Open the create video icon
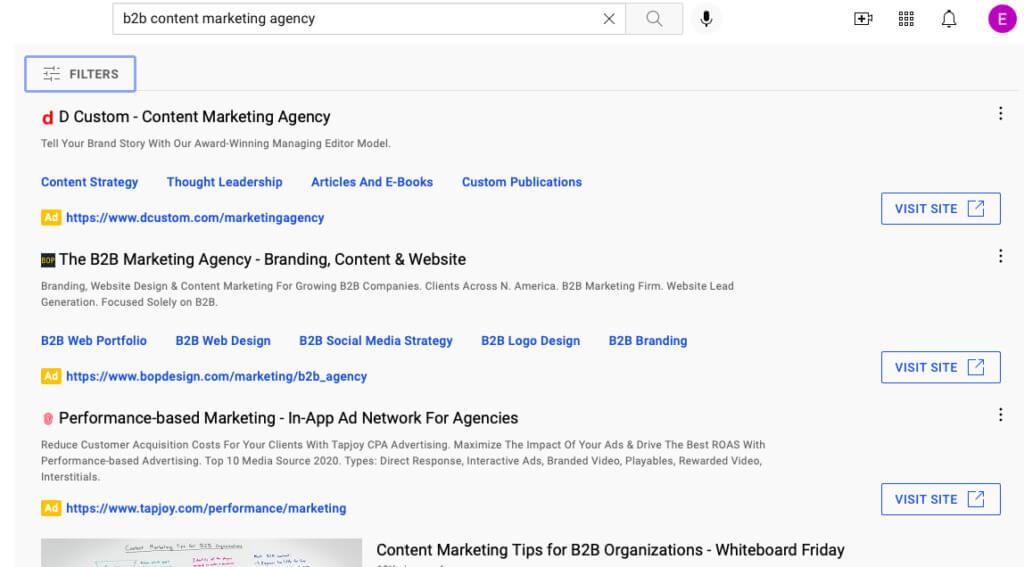1024x567 pixels. click(863, 19)
